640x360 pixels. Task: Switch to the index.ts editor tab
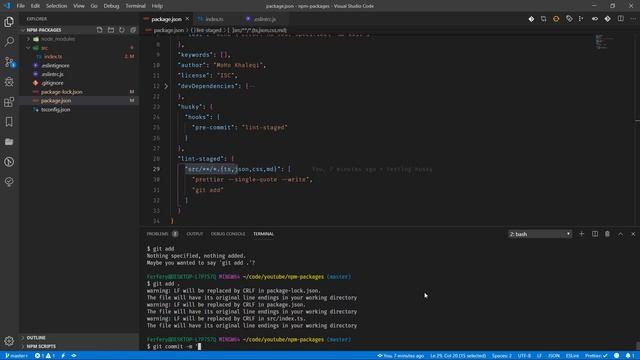click(214, 19)
